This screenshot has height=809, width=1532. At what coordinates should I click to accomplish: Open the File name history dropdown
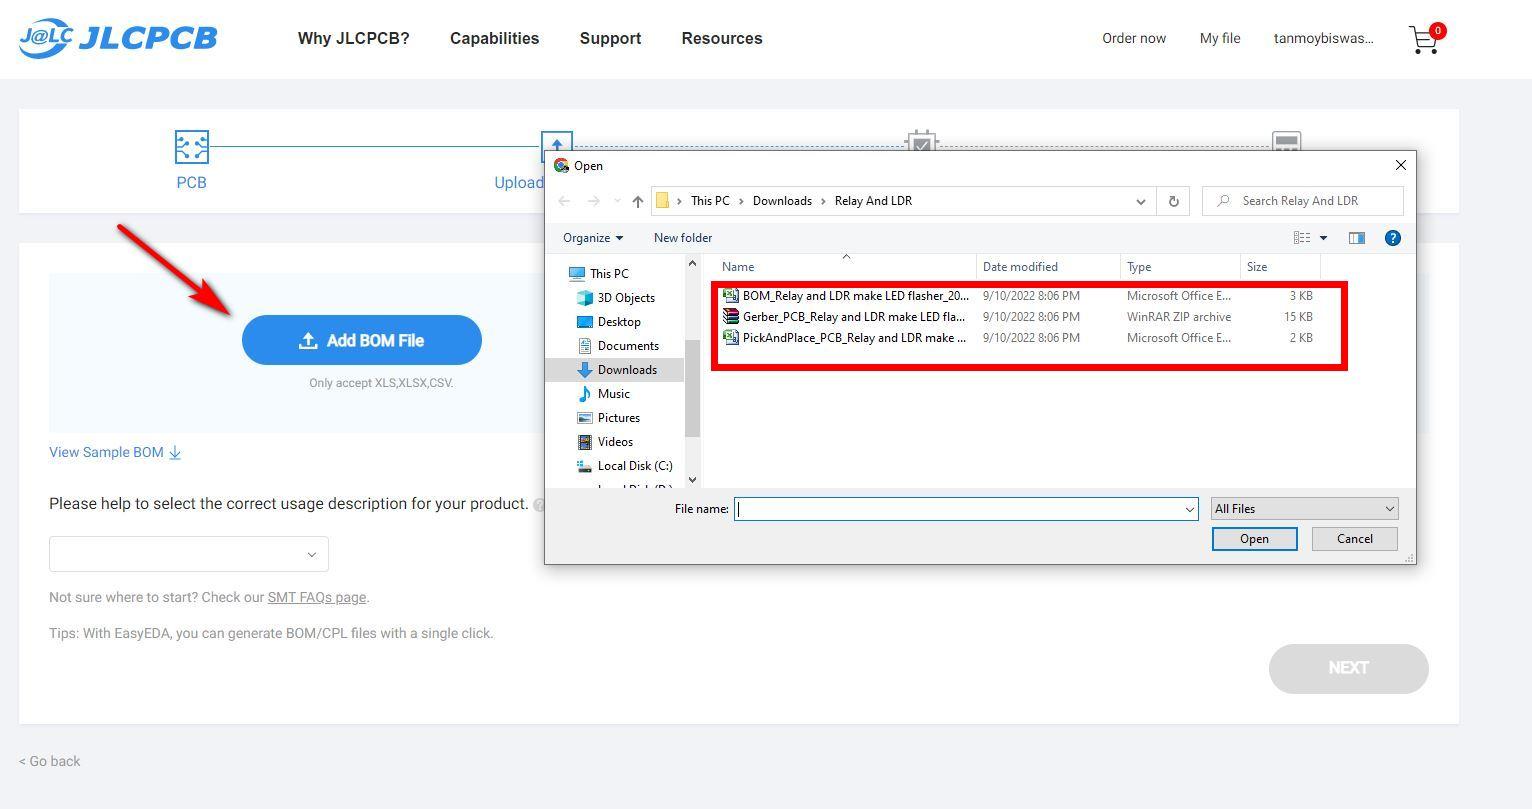tap(1189, 509)
